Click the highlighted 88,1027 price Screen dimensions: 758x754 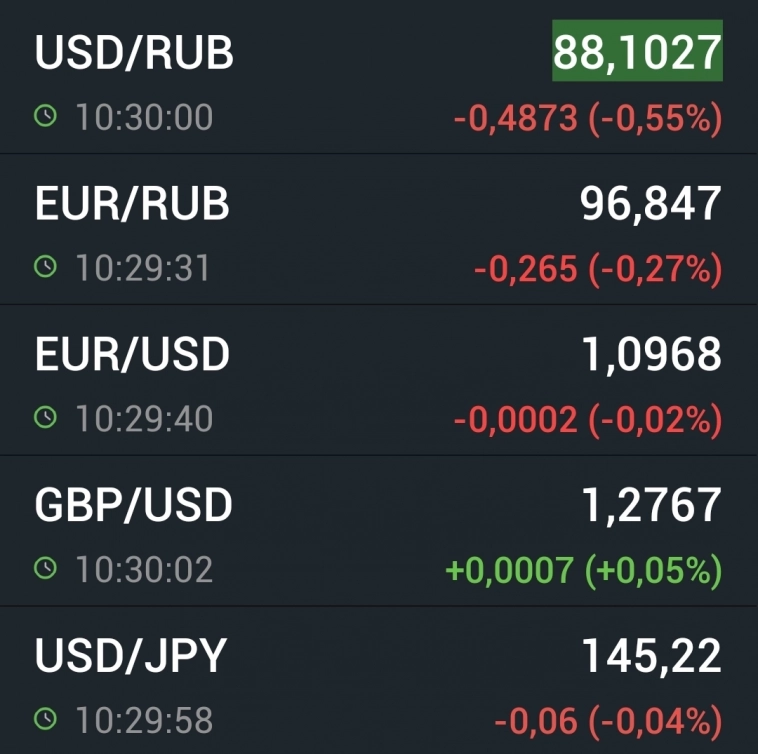tap(637, 52)
